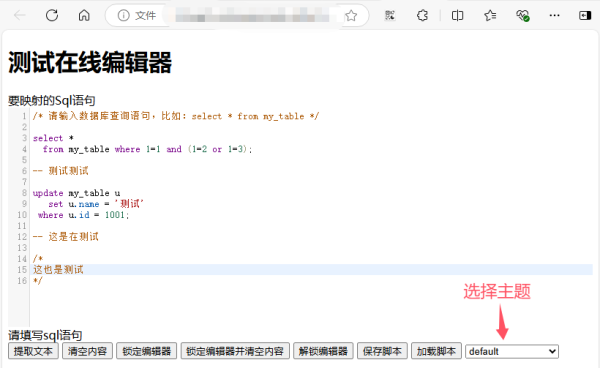Click the heading 测试在线编辑器
This screenshot has height=368, width=600.
pyautogui.click(x=90, y=62)
